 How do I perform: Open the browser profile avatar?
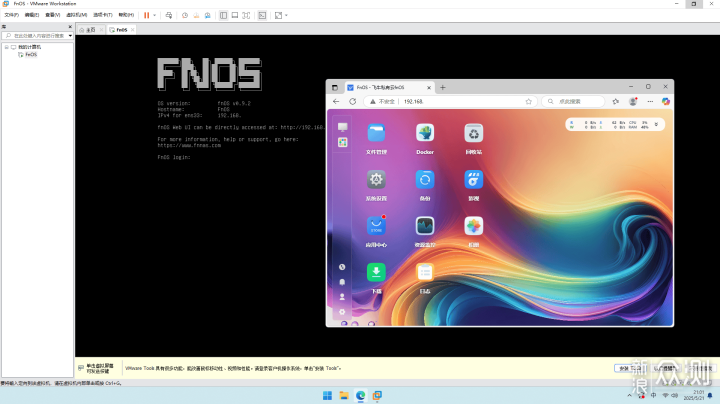pyautogui.click(x=633, y=101)
